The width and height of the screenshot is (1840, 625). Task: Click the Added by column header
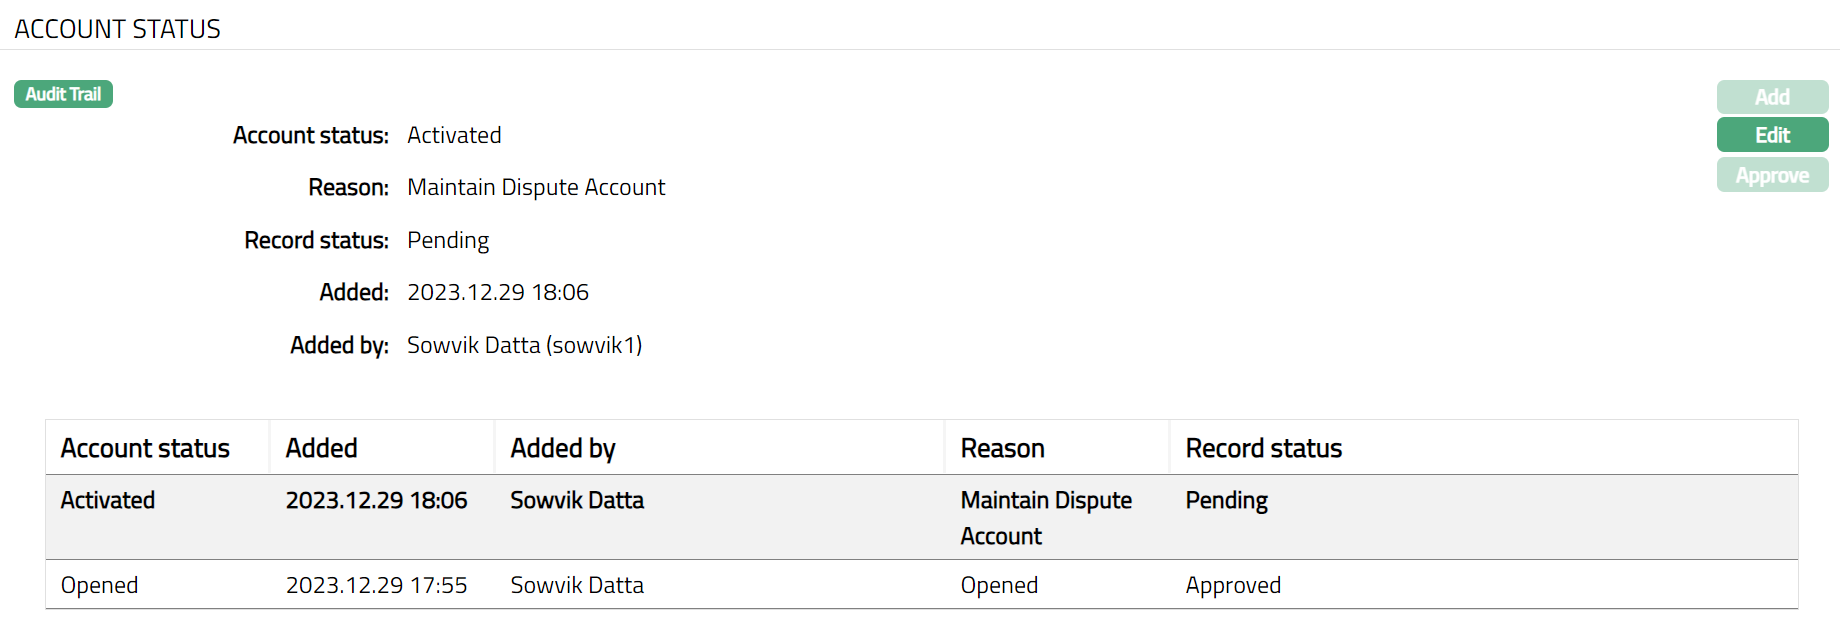pos(563,448)
